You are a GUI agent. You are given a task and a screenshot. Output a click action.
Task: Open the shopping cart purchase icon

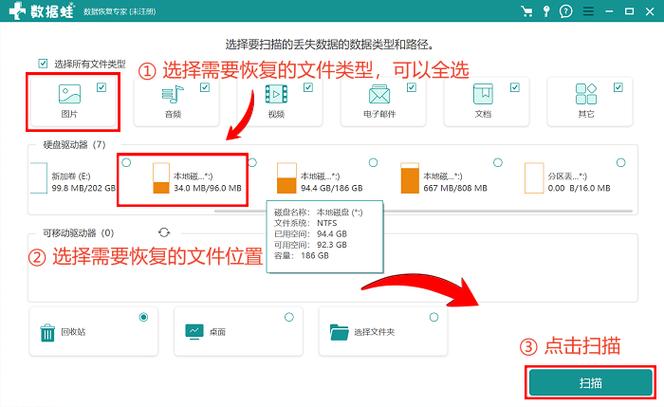(x=527, y=11)
